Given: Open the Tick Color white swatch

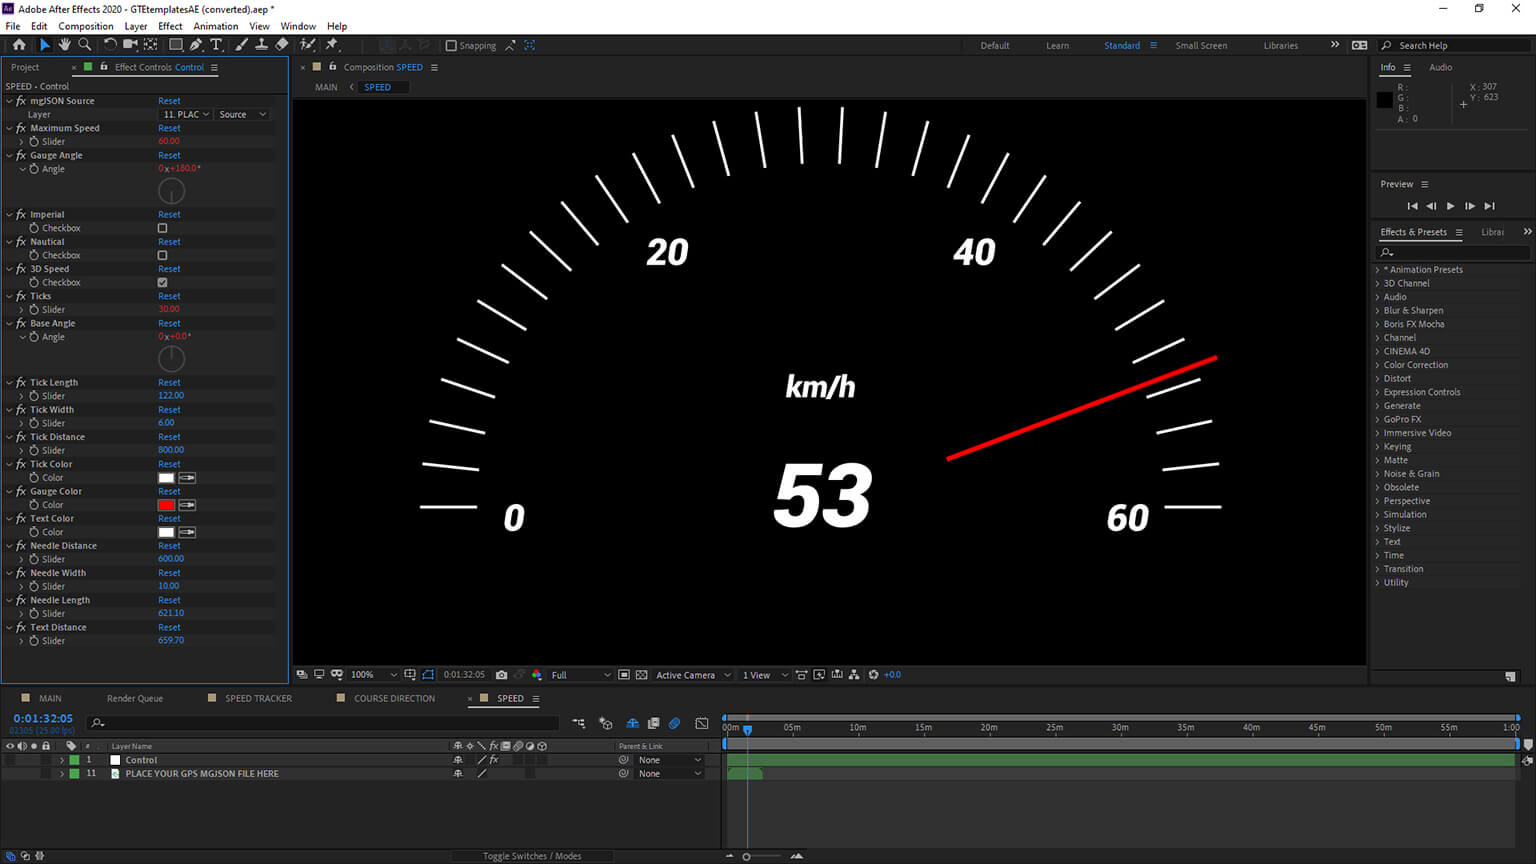Looking at the screenshot, I should (166, 478).
